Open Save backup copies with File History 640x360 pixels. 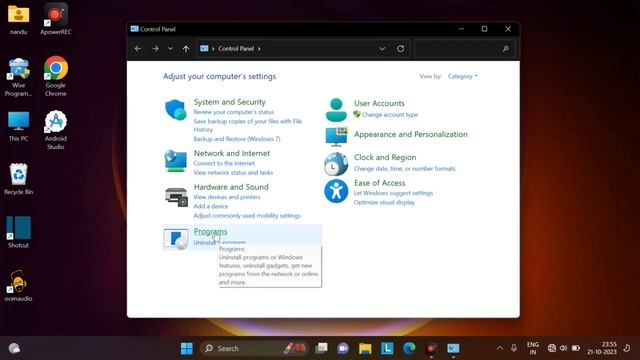click(247, 125)
